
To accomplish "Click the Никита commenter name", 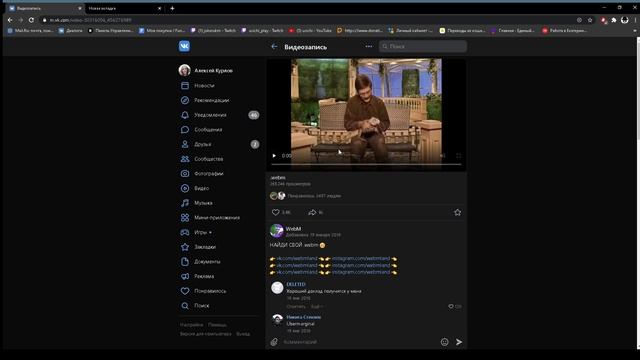I will [x=303, y=317].
